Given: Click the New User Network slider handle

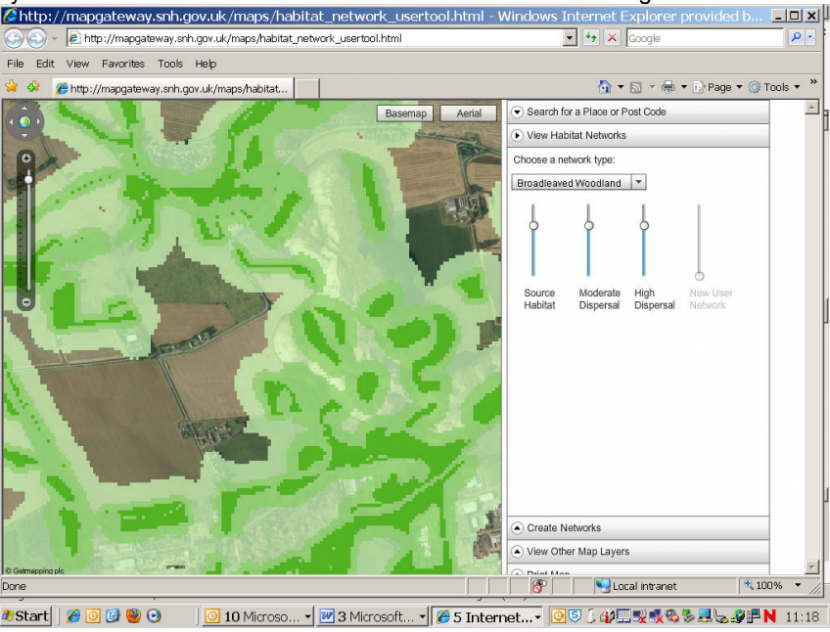Looking at the screenshot, I should [x=699, y=276].
